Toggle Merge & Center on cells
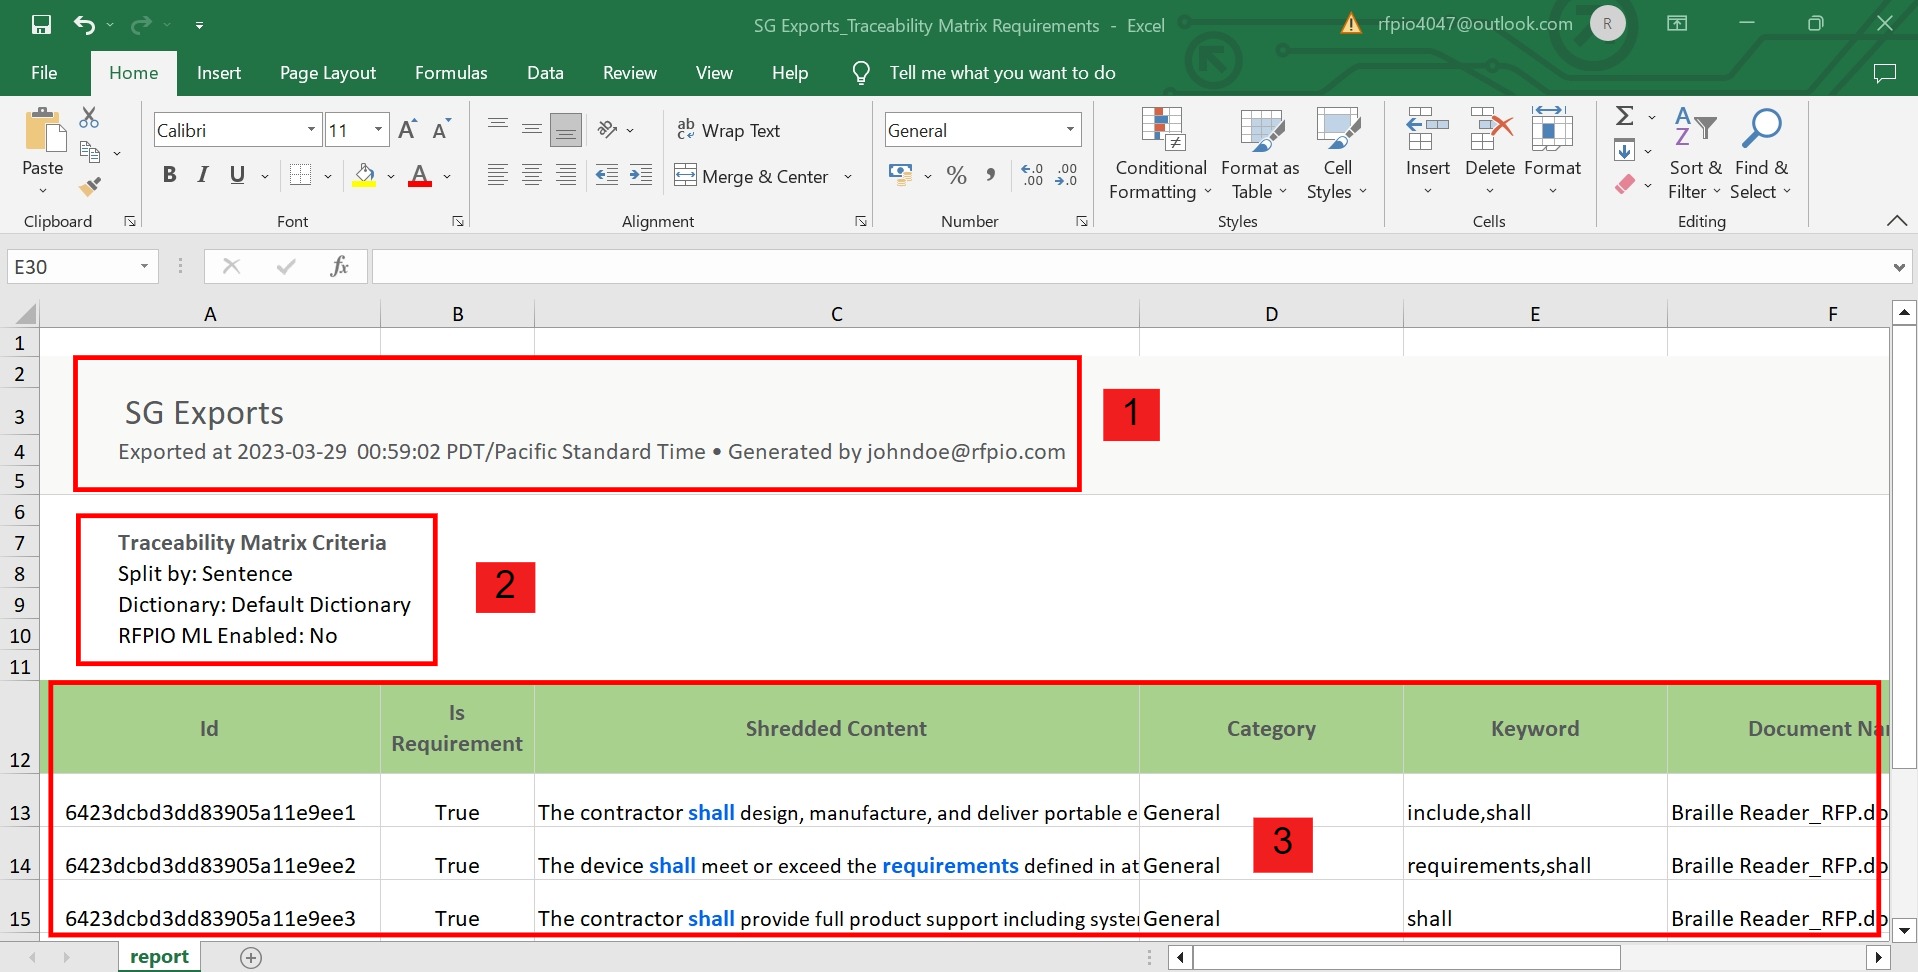This screenshot has width=1918, height=972. (751, 176)
